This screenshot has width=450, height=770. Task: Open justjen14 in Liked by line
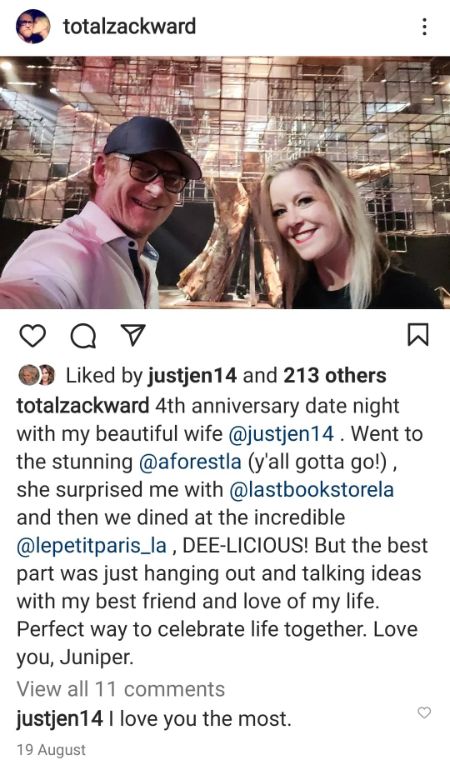(192, 376)
